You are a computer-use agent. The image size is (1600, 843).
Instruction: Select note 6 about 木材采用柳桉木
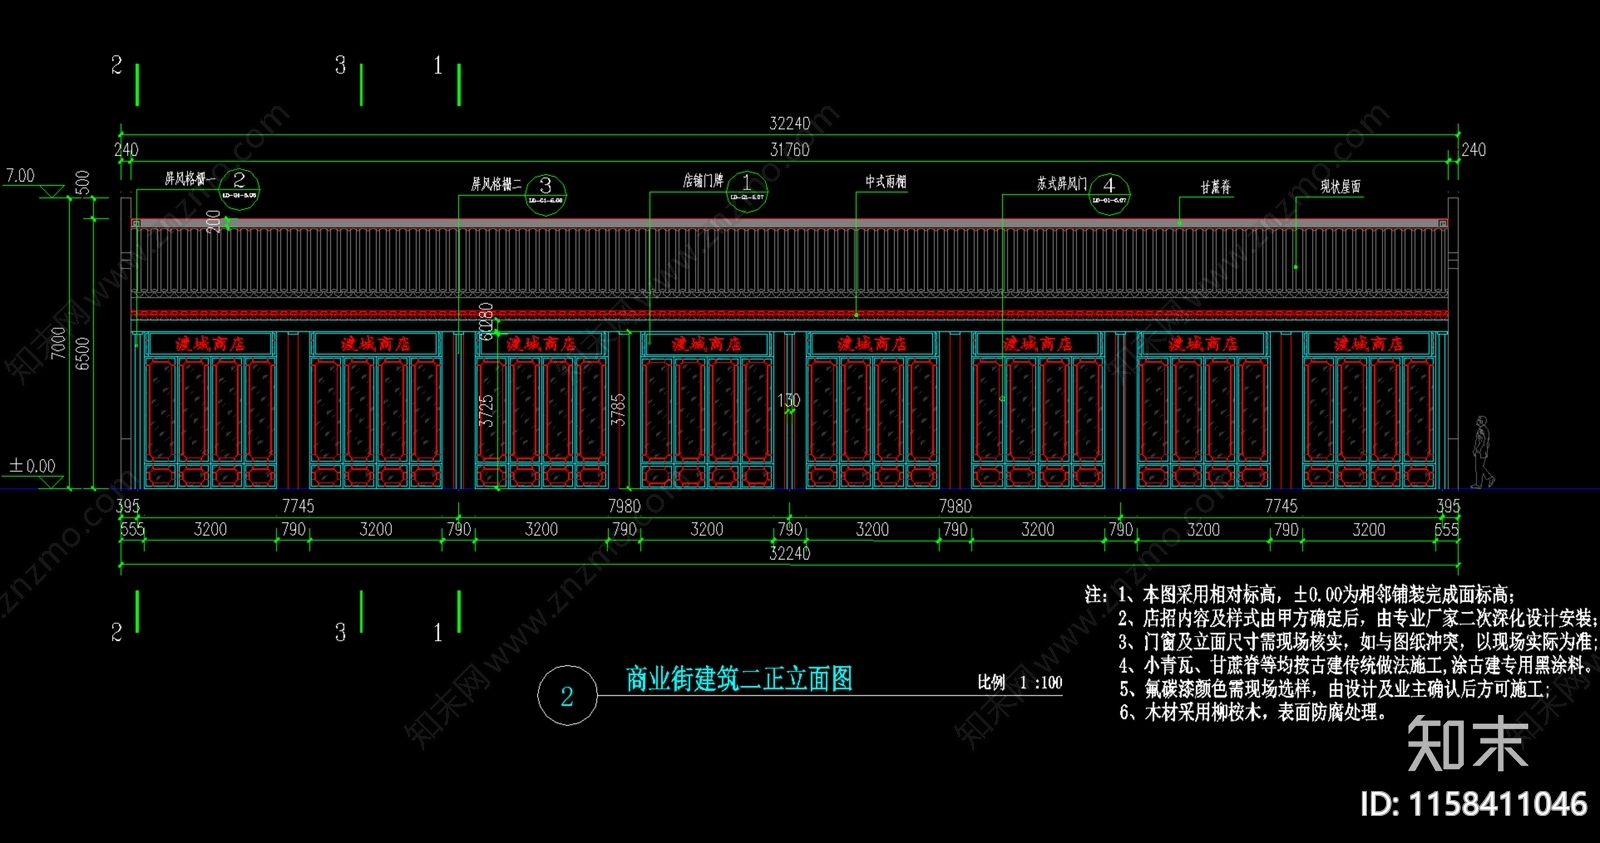(x=1253, y=712)
